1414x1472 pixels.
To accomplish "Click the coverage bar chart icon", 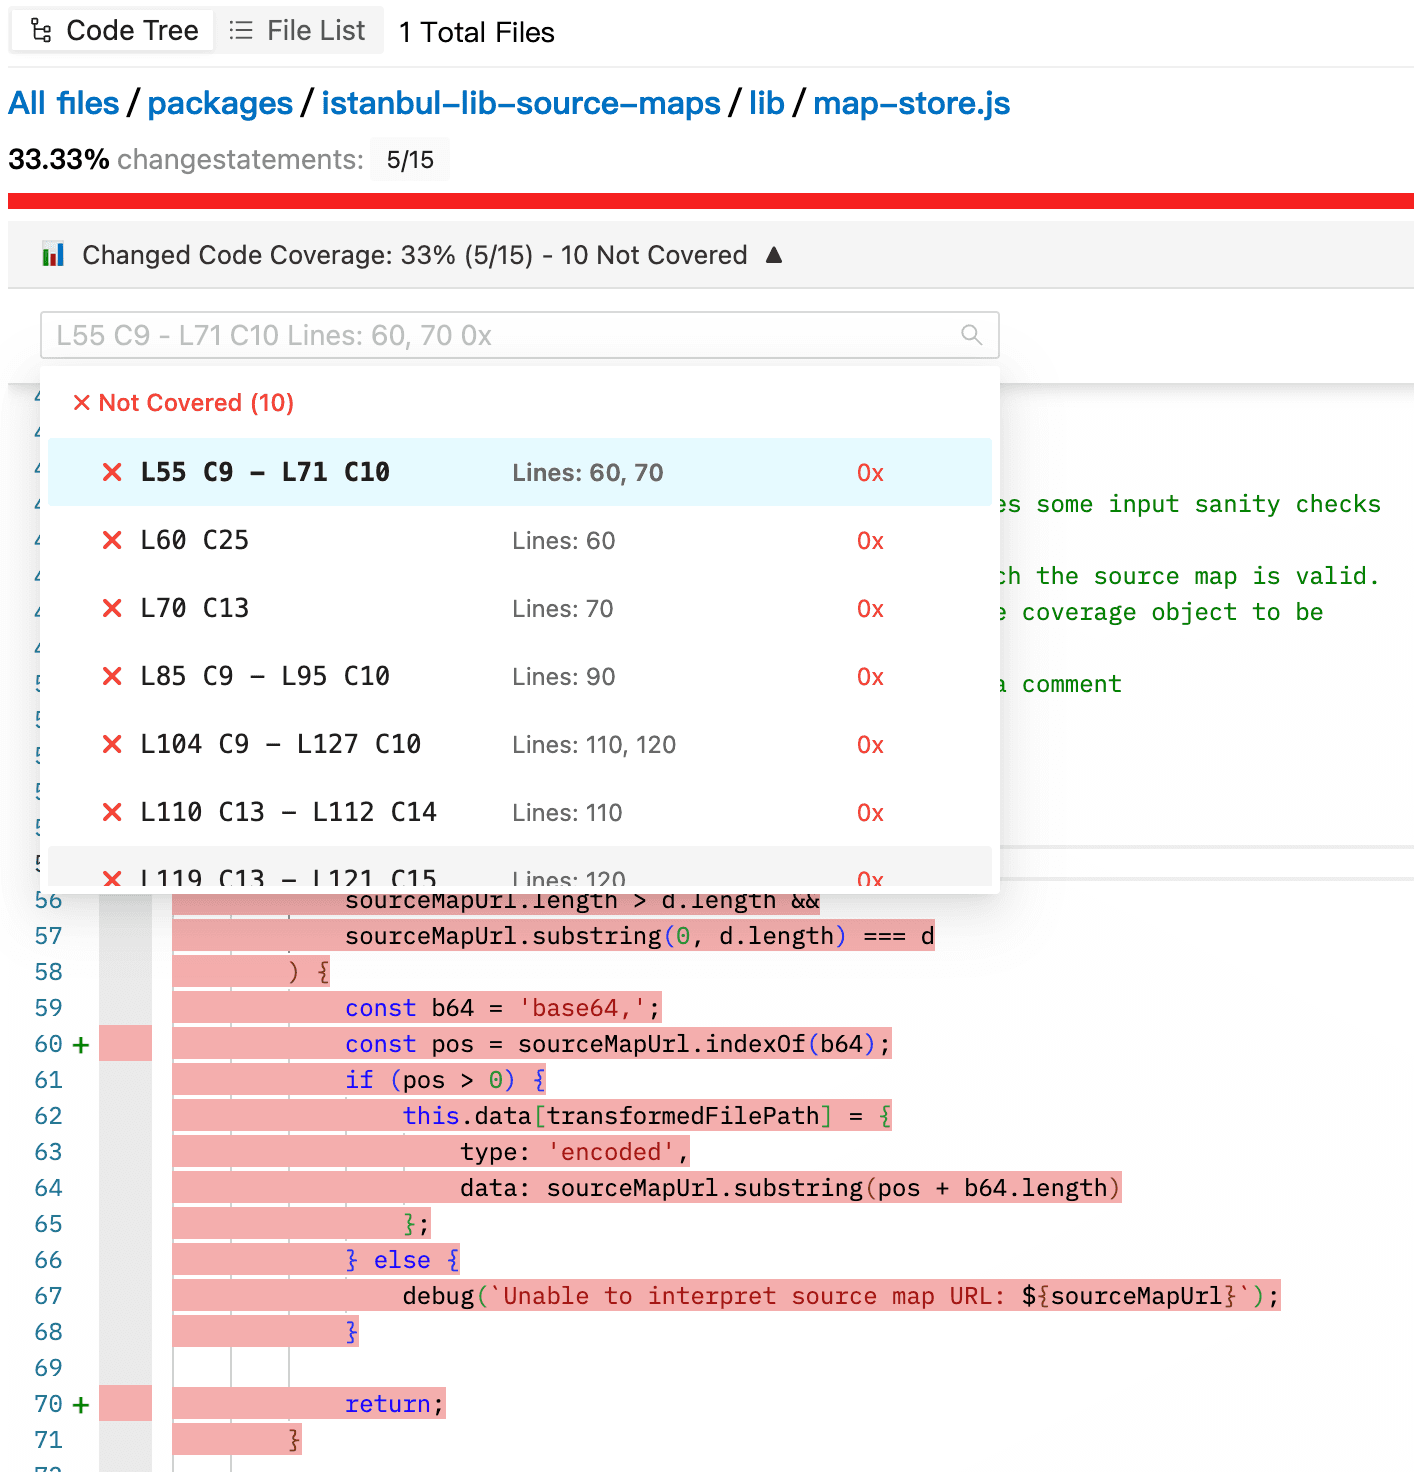I will tap(53, 255).
